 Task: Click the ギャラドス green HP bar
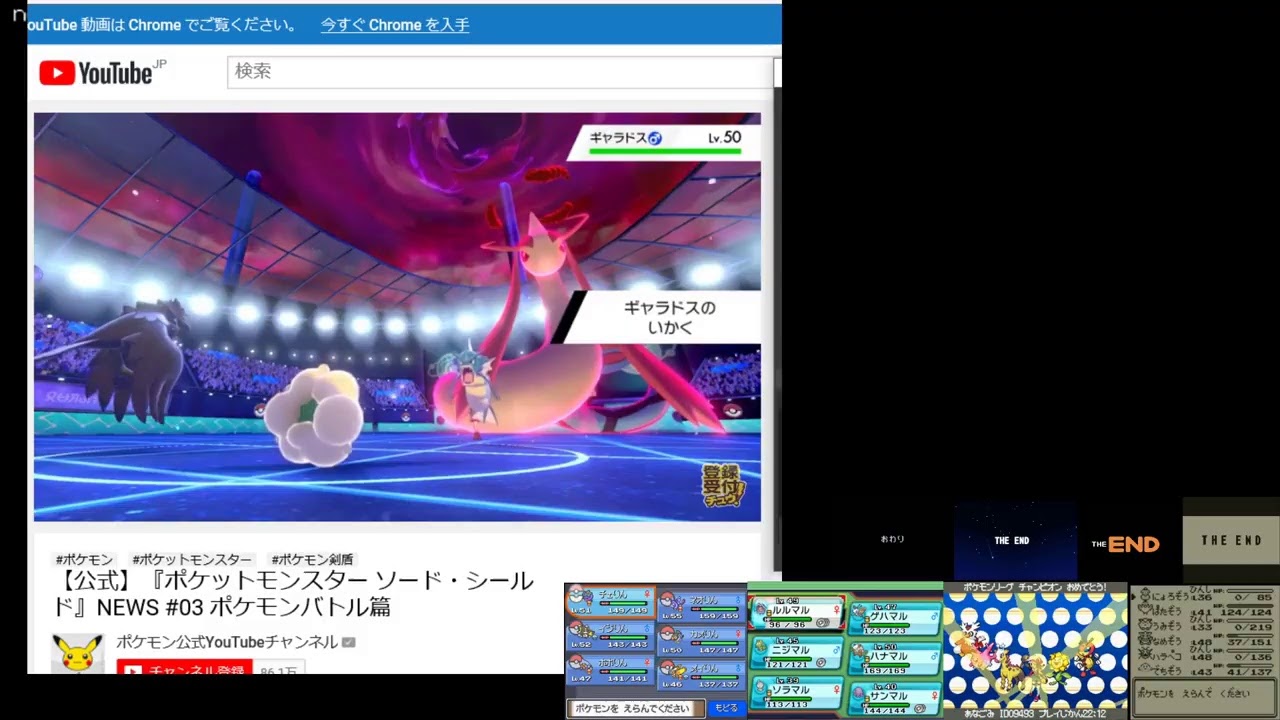[x=665, y=152]
